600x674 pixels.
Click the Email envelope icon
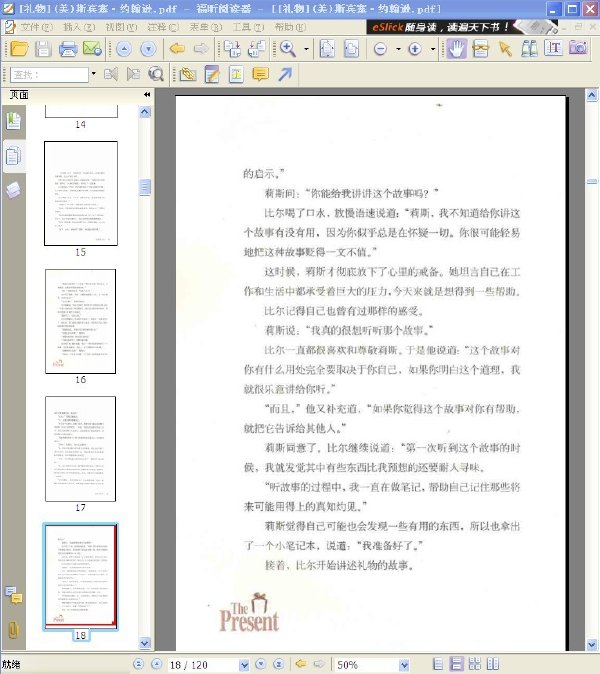(92, 49)
